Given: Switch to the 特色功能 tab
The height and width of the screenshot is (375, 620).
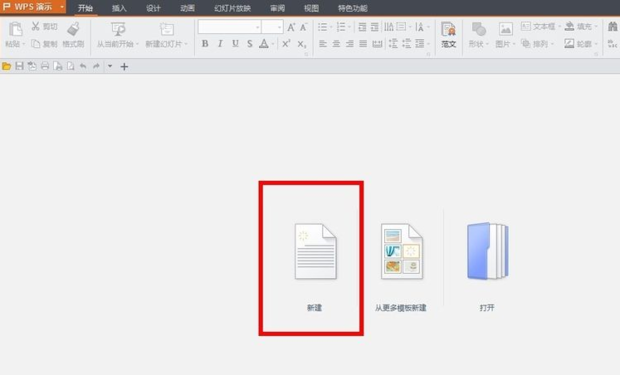Looking at the screenshot, I should [x=353, y=8].
